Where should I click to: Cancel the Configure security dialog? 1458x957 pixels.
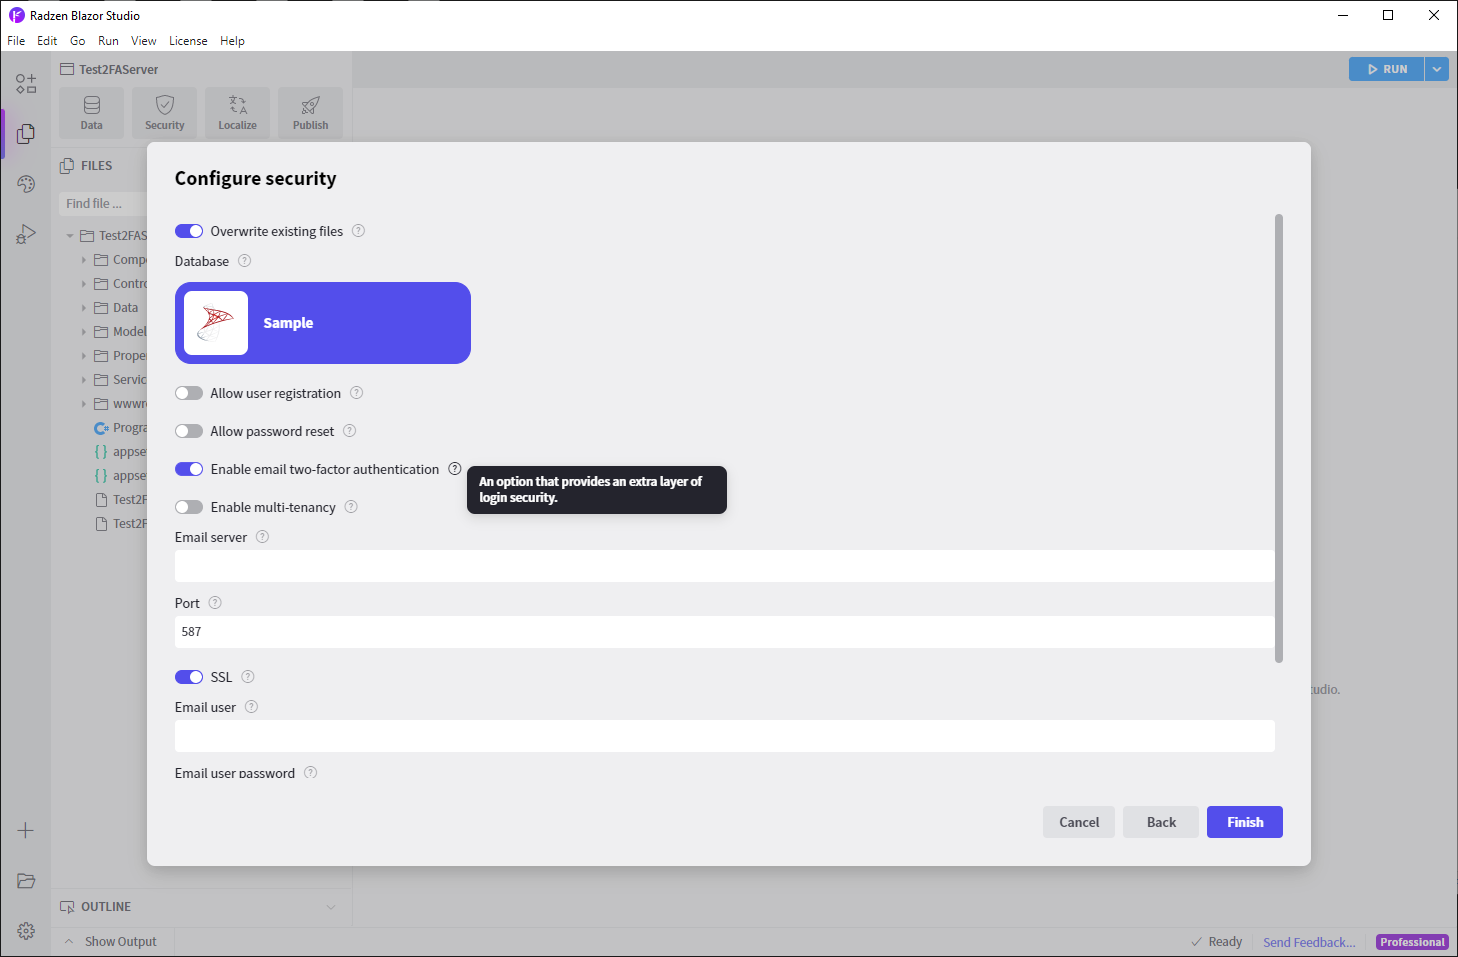[1079, 822]
